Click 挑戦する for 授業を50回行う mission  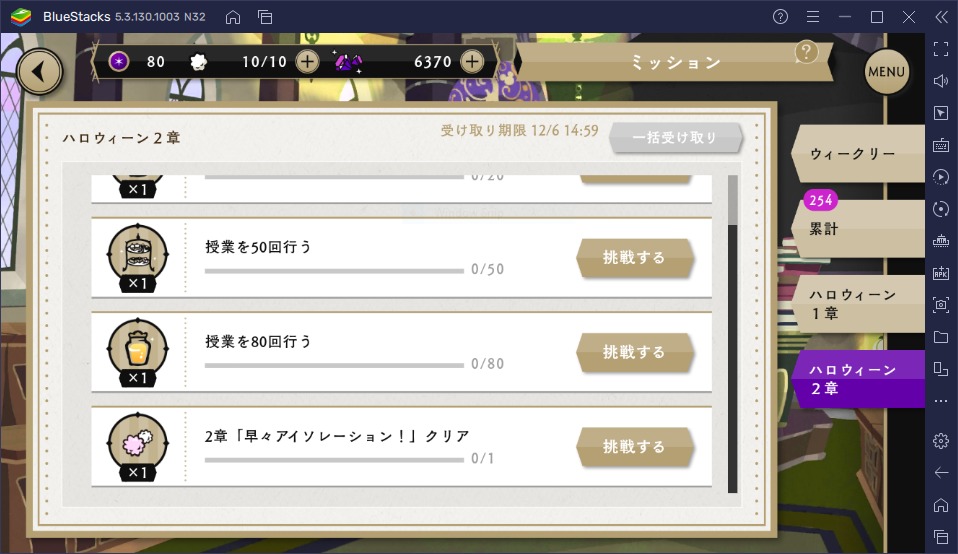click(x=634, y=257)
